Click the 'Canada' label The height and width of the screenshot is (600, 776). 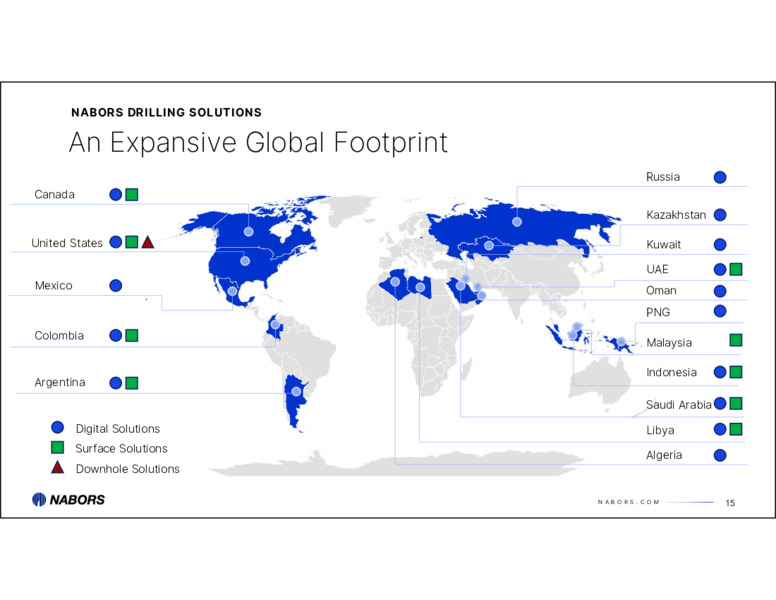click(x=54, y=195)
